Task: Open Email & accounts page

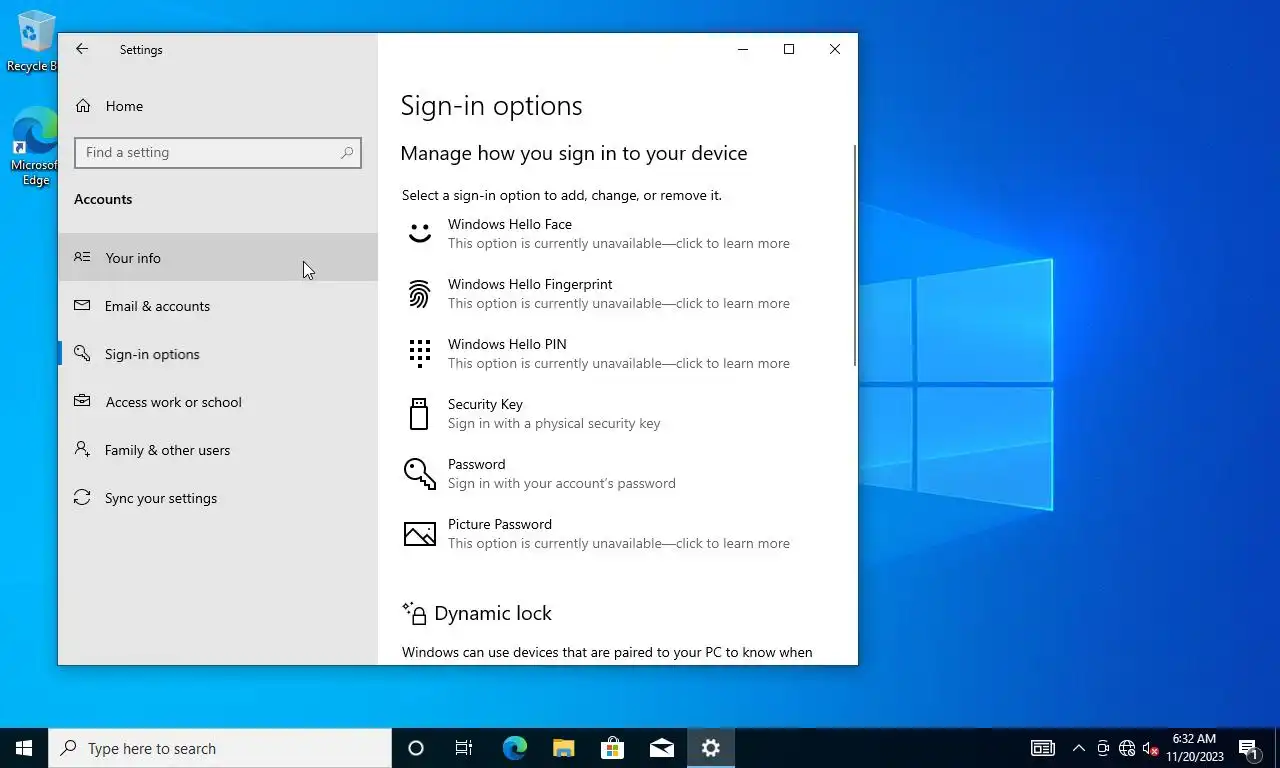Action: point(218,306)
